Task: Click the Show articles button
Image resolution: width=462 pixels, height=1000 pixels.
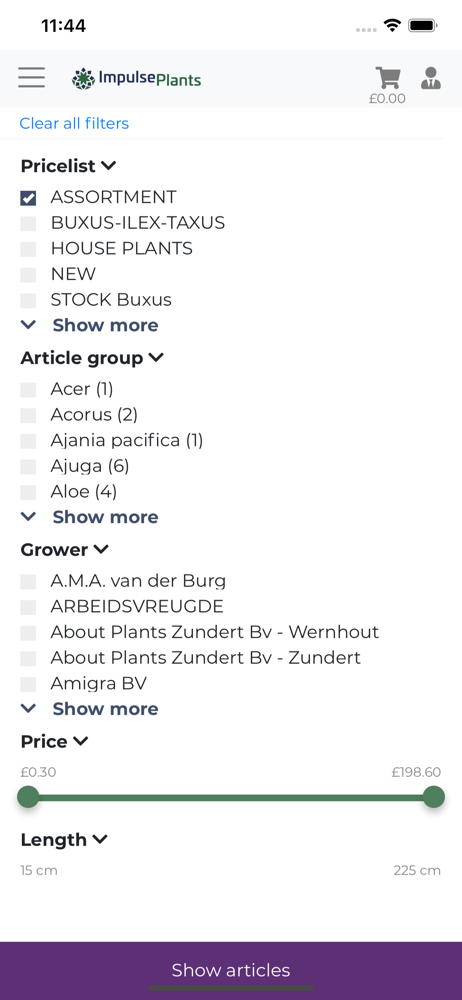Action: [231, 971]
